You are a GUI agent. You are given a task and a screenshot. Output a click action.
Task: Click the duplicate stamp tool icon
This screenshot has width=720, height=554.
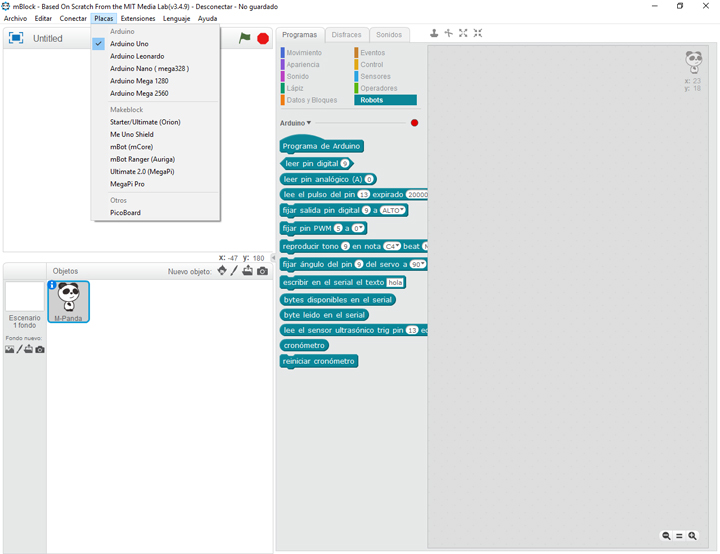[434, 33]
